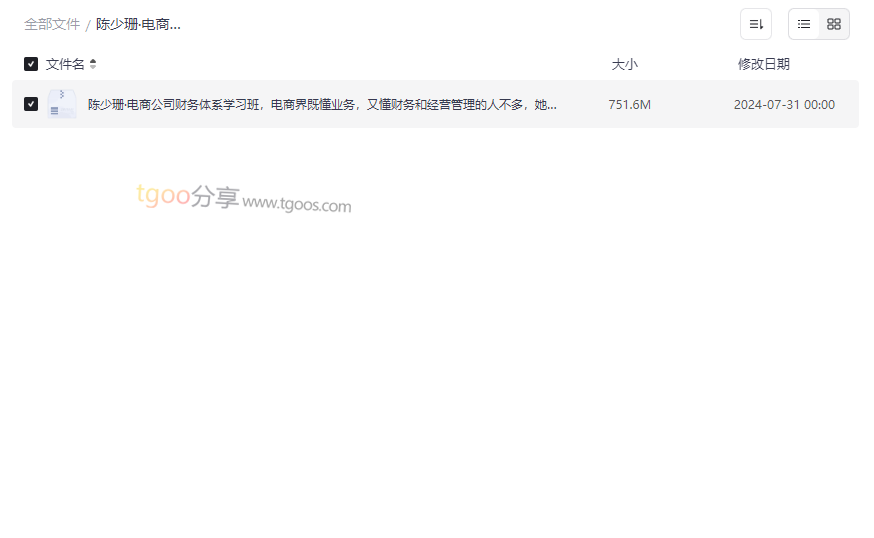The width and height of the screenshot is (874, 538).
Task: Click the tgoo watermark logo
Action: click(163, 195)
